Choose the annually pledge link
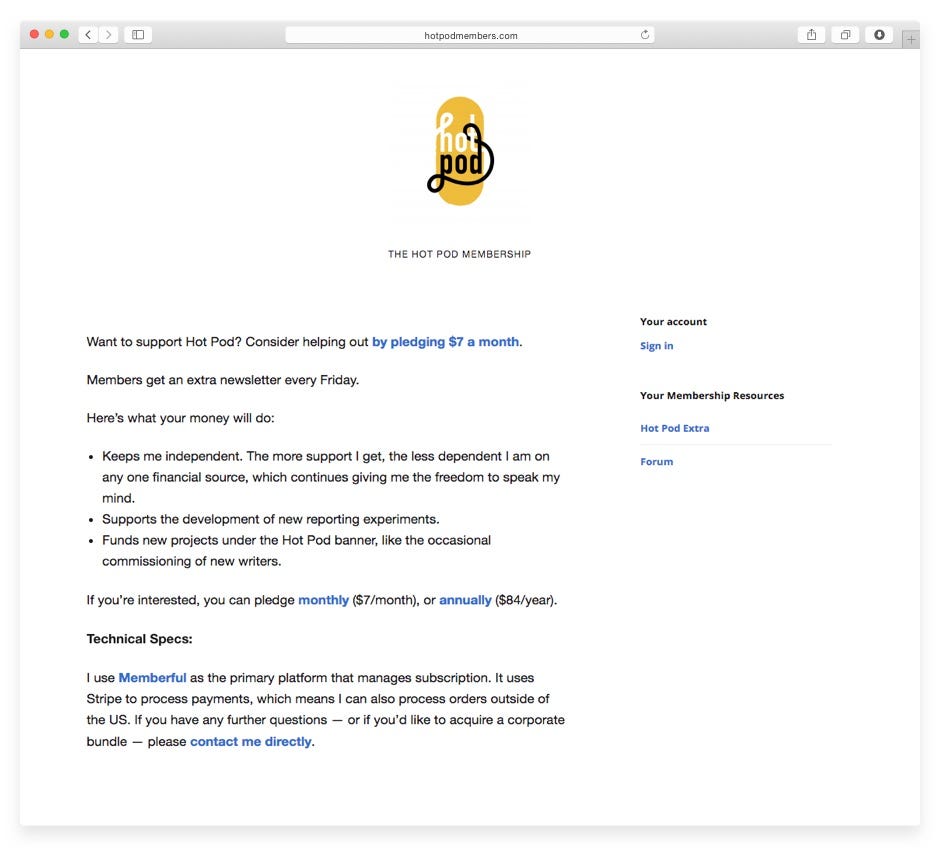Viewport: 940px width, 866px height. coord(465,600)
